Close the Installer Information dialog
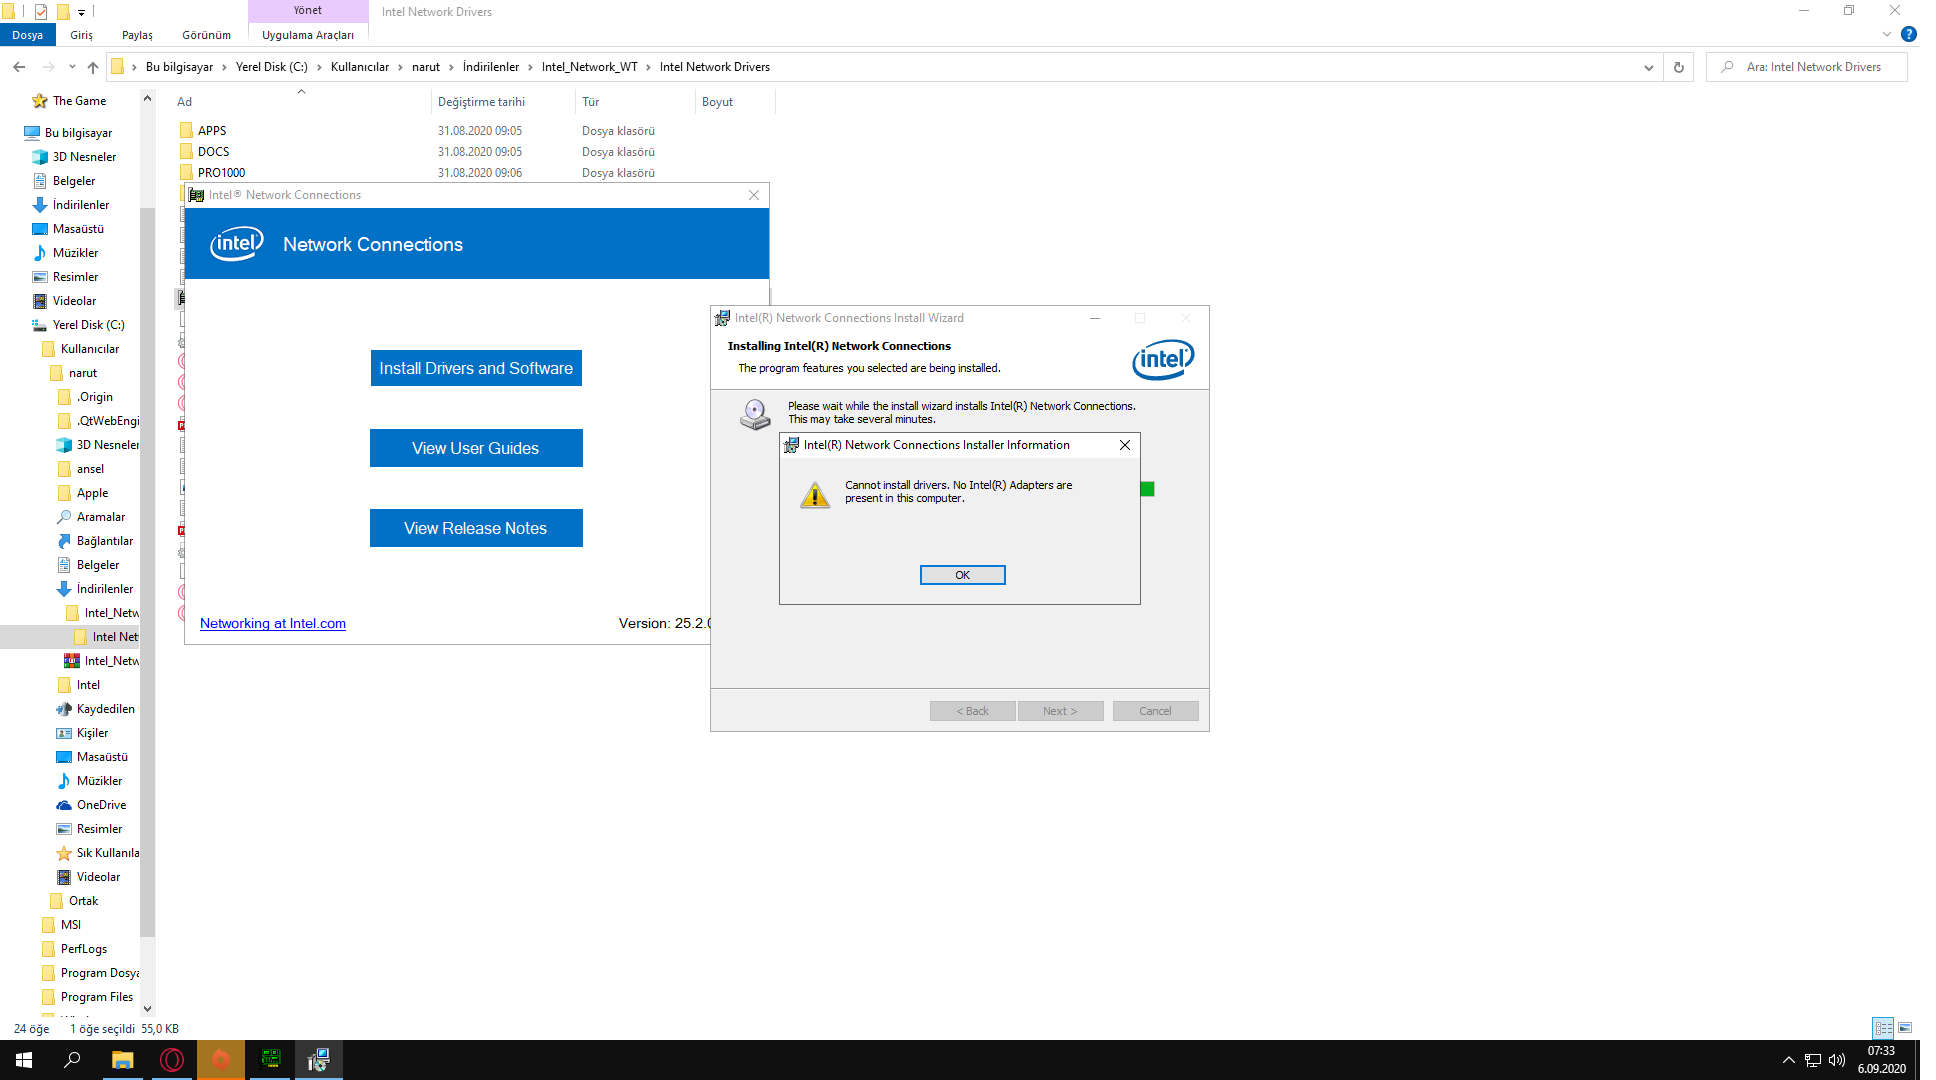 [x=1125, y=445]
